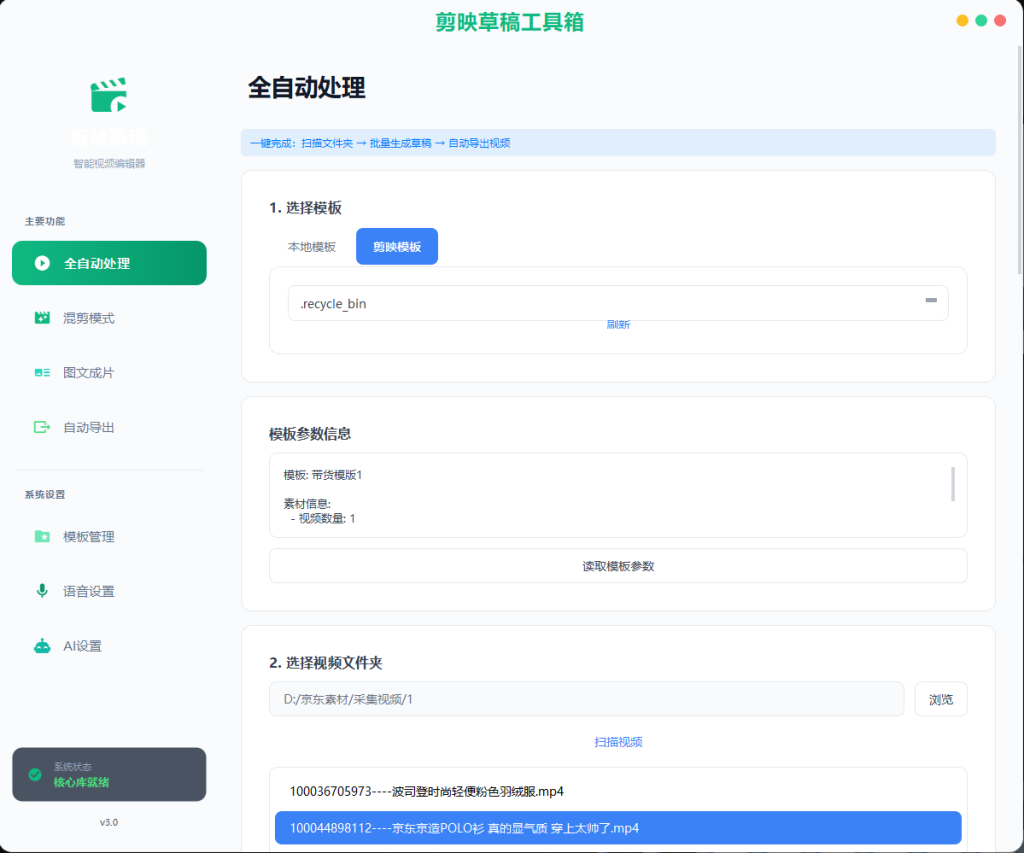1024x853 pixels.
Task: Open 自动导出 via its export icon
Action: point(42,427)
